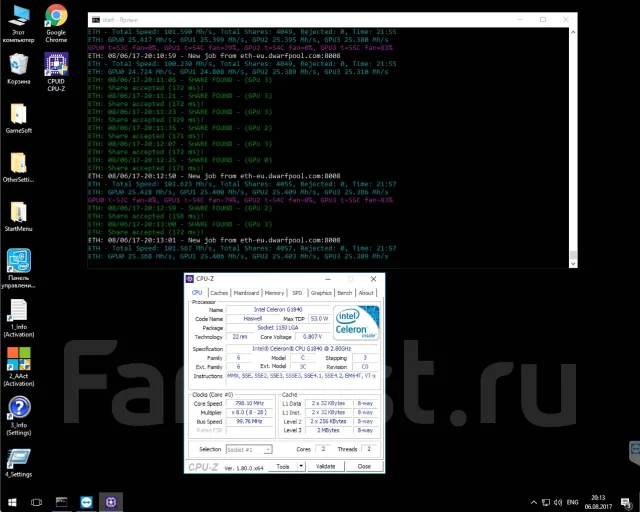
Task: Click the Multiplier value x 8.0 (8 - 28)
Action: tap(249, 412)
